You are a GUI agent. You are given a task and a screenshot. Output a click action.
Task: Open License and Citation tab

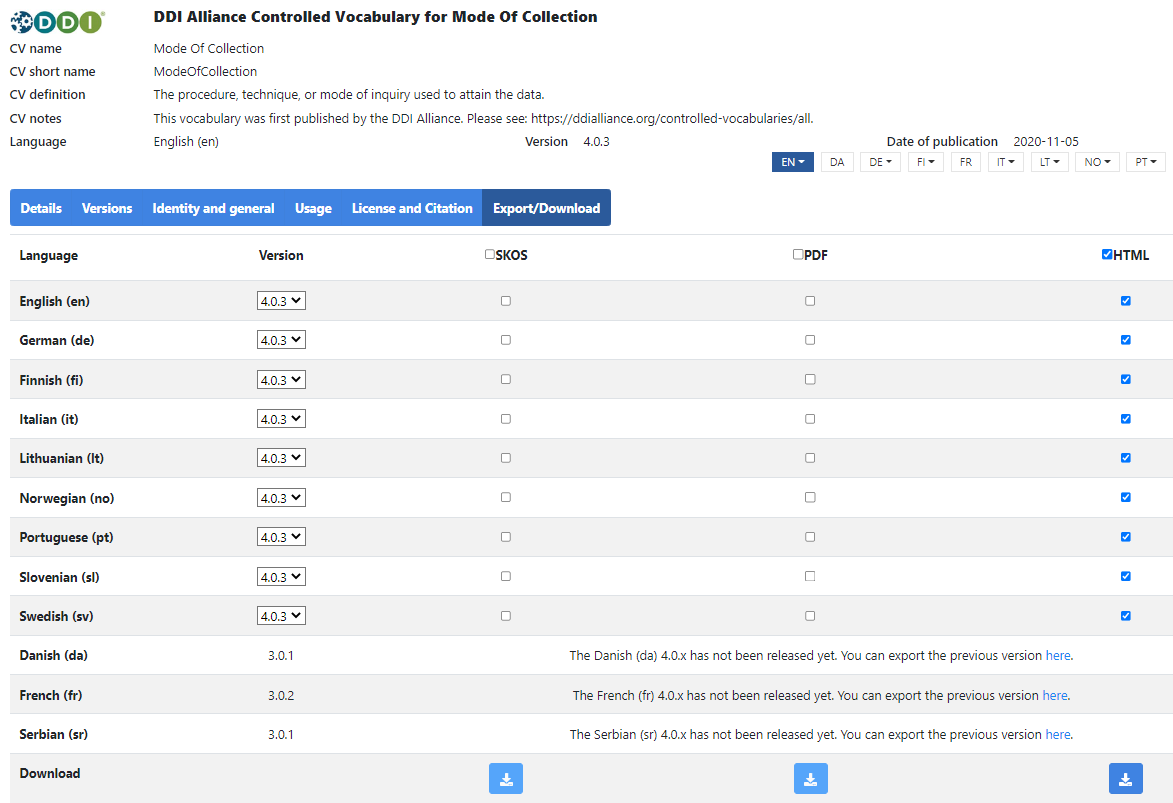(412, 208)
